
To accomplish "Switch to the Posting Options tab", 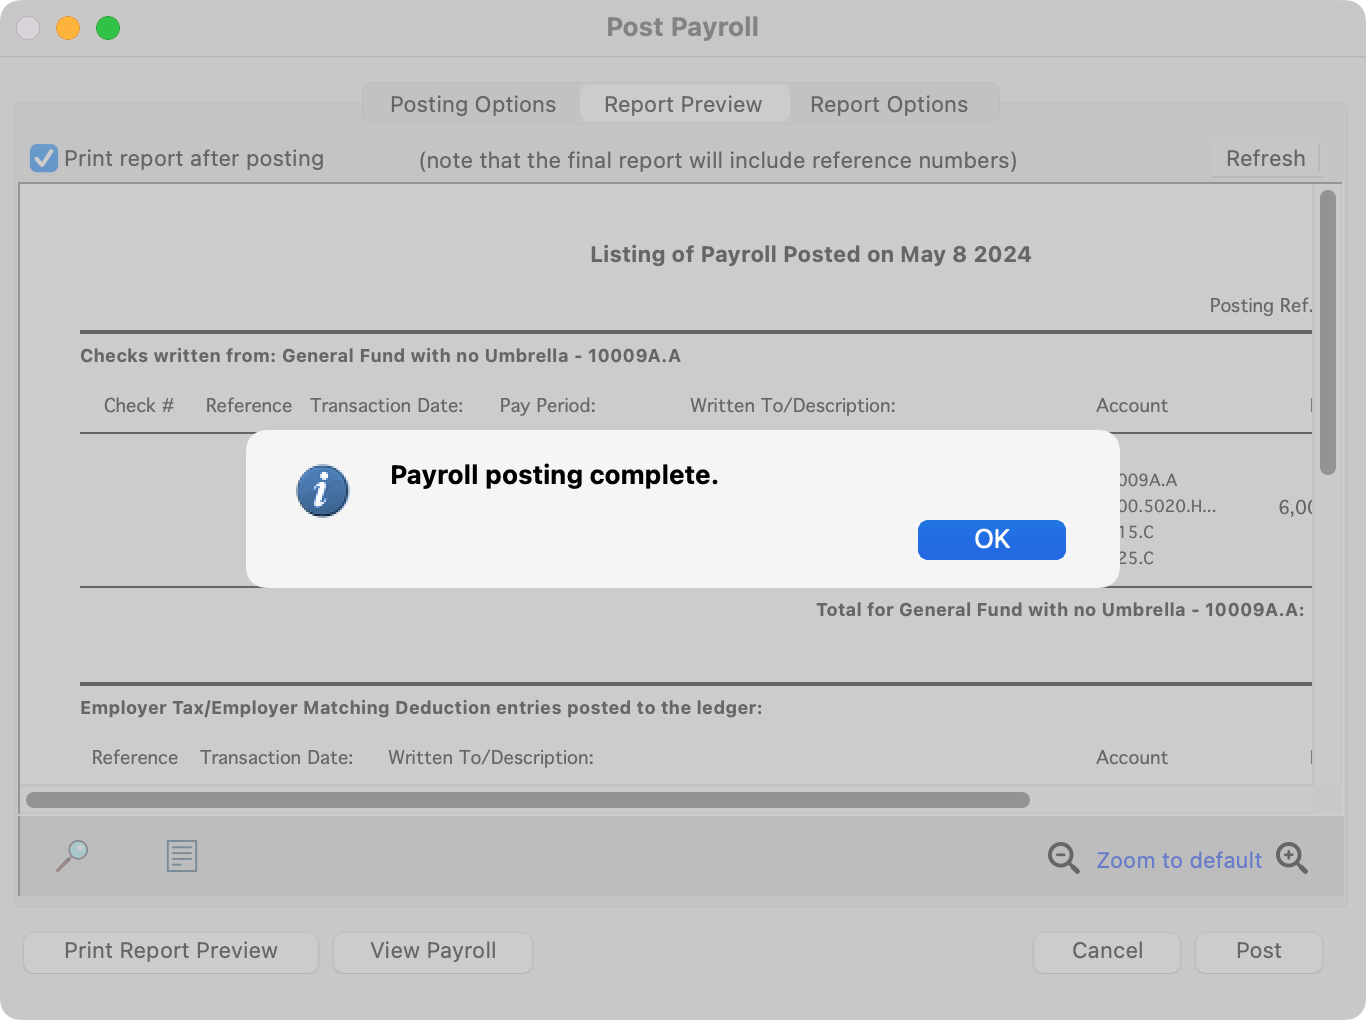I will (472, 104).
